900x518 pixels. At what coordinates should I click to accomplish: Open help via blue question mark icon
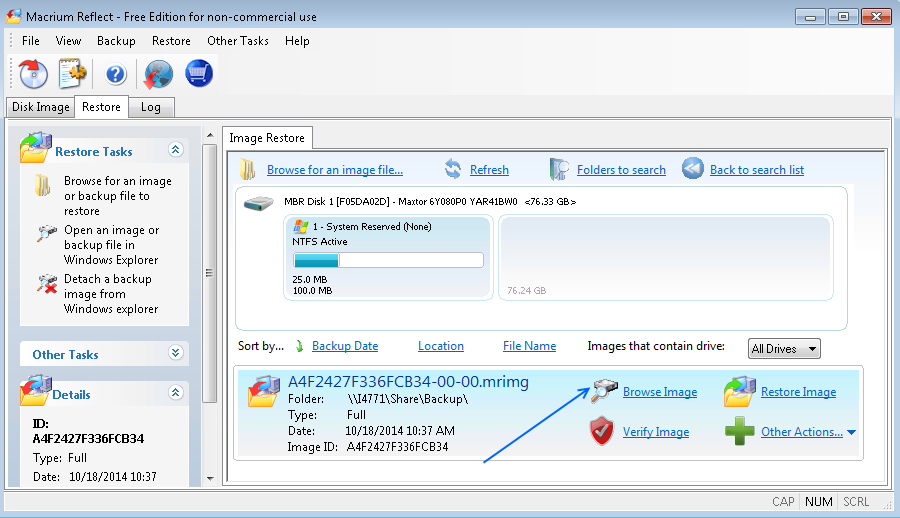[x=115, y=74]
